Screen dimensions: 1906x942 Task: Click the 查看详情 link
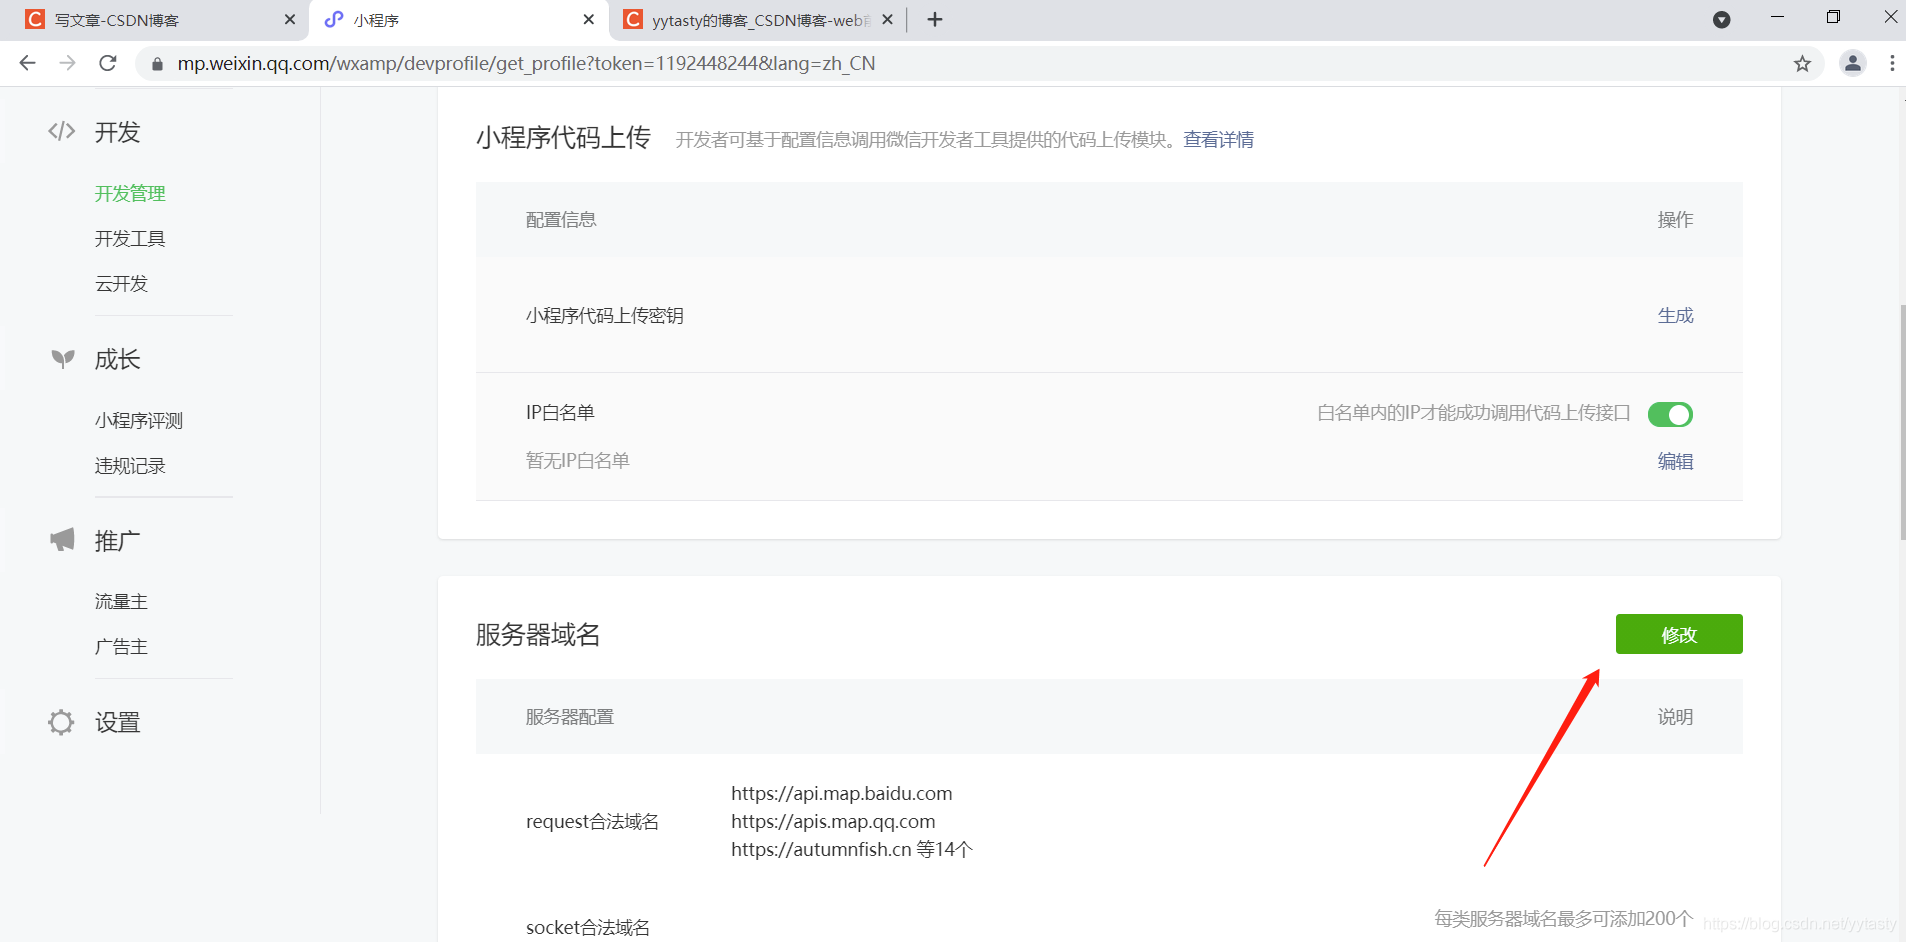pyautogui.click(x=1218, y=139)
